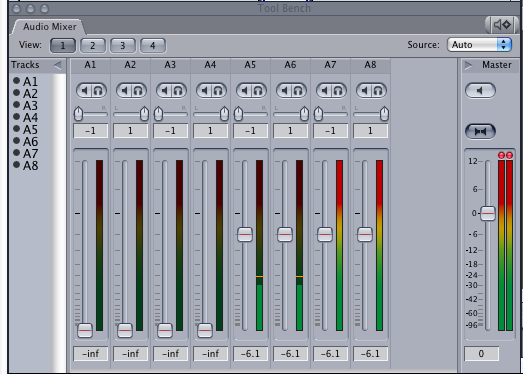Click the A5 pan value field
This screenshot has height=374, width=523.
click(250, 131)
